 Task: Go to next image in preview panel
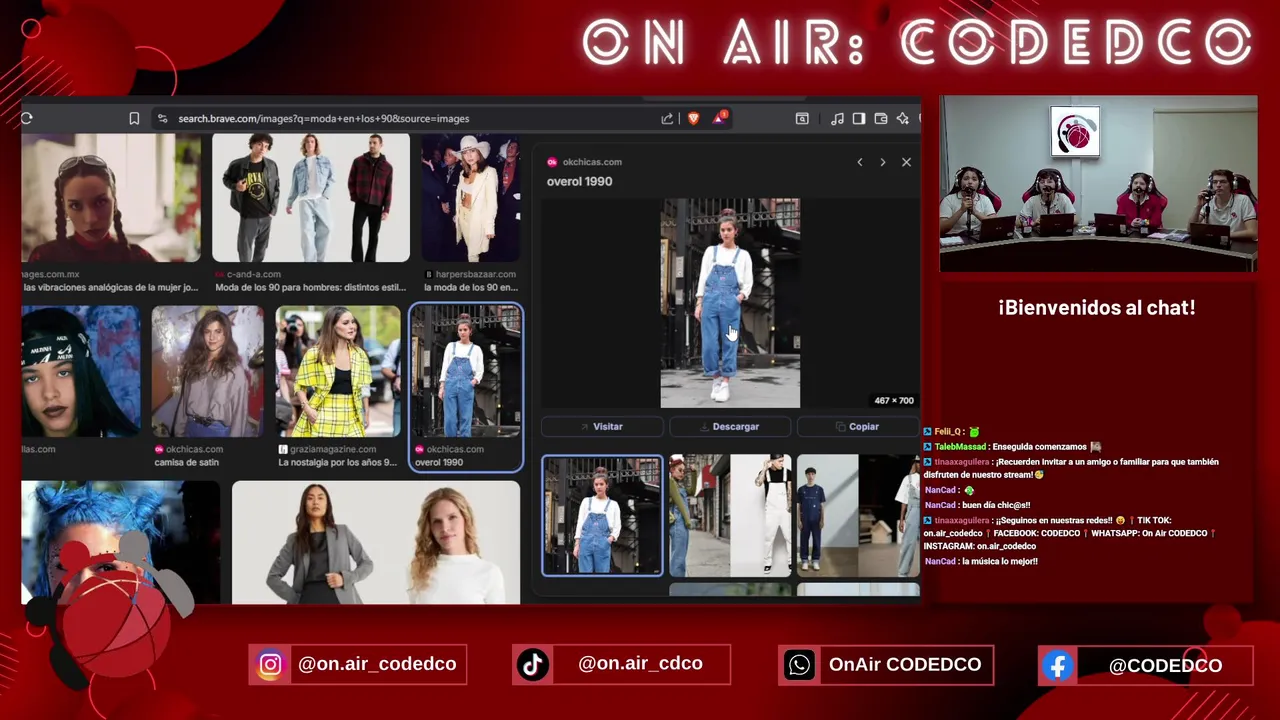point(882,162)
